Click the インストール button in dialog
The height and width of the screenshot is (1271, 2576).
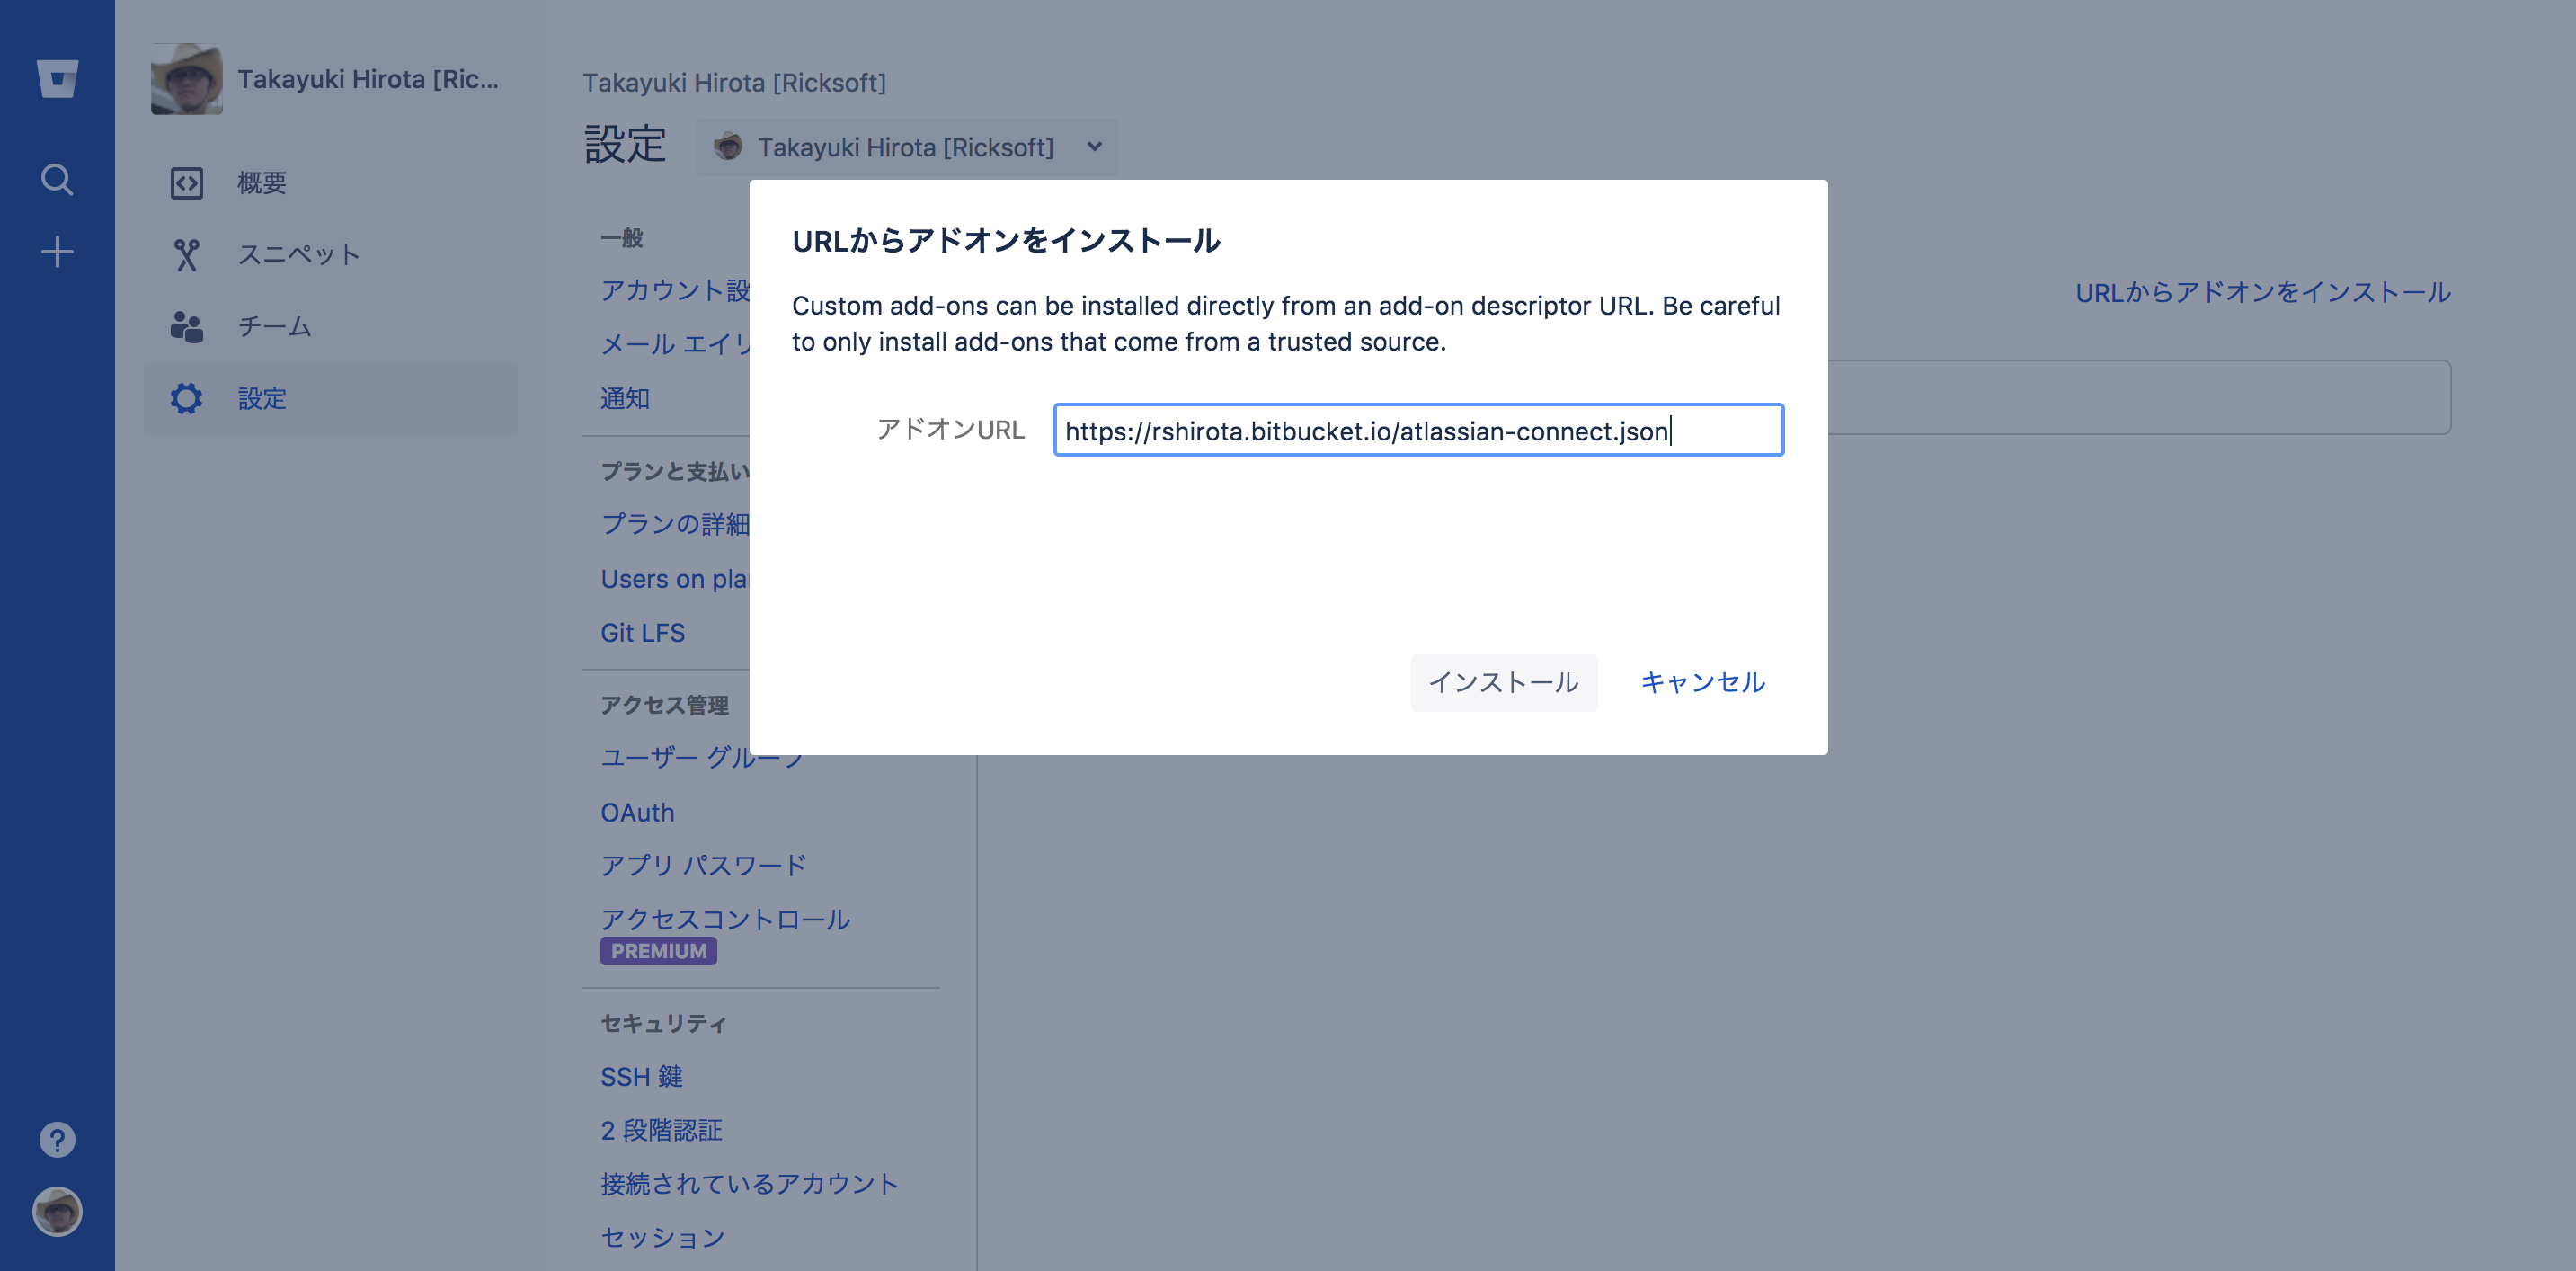point(1504,682)
